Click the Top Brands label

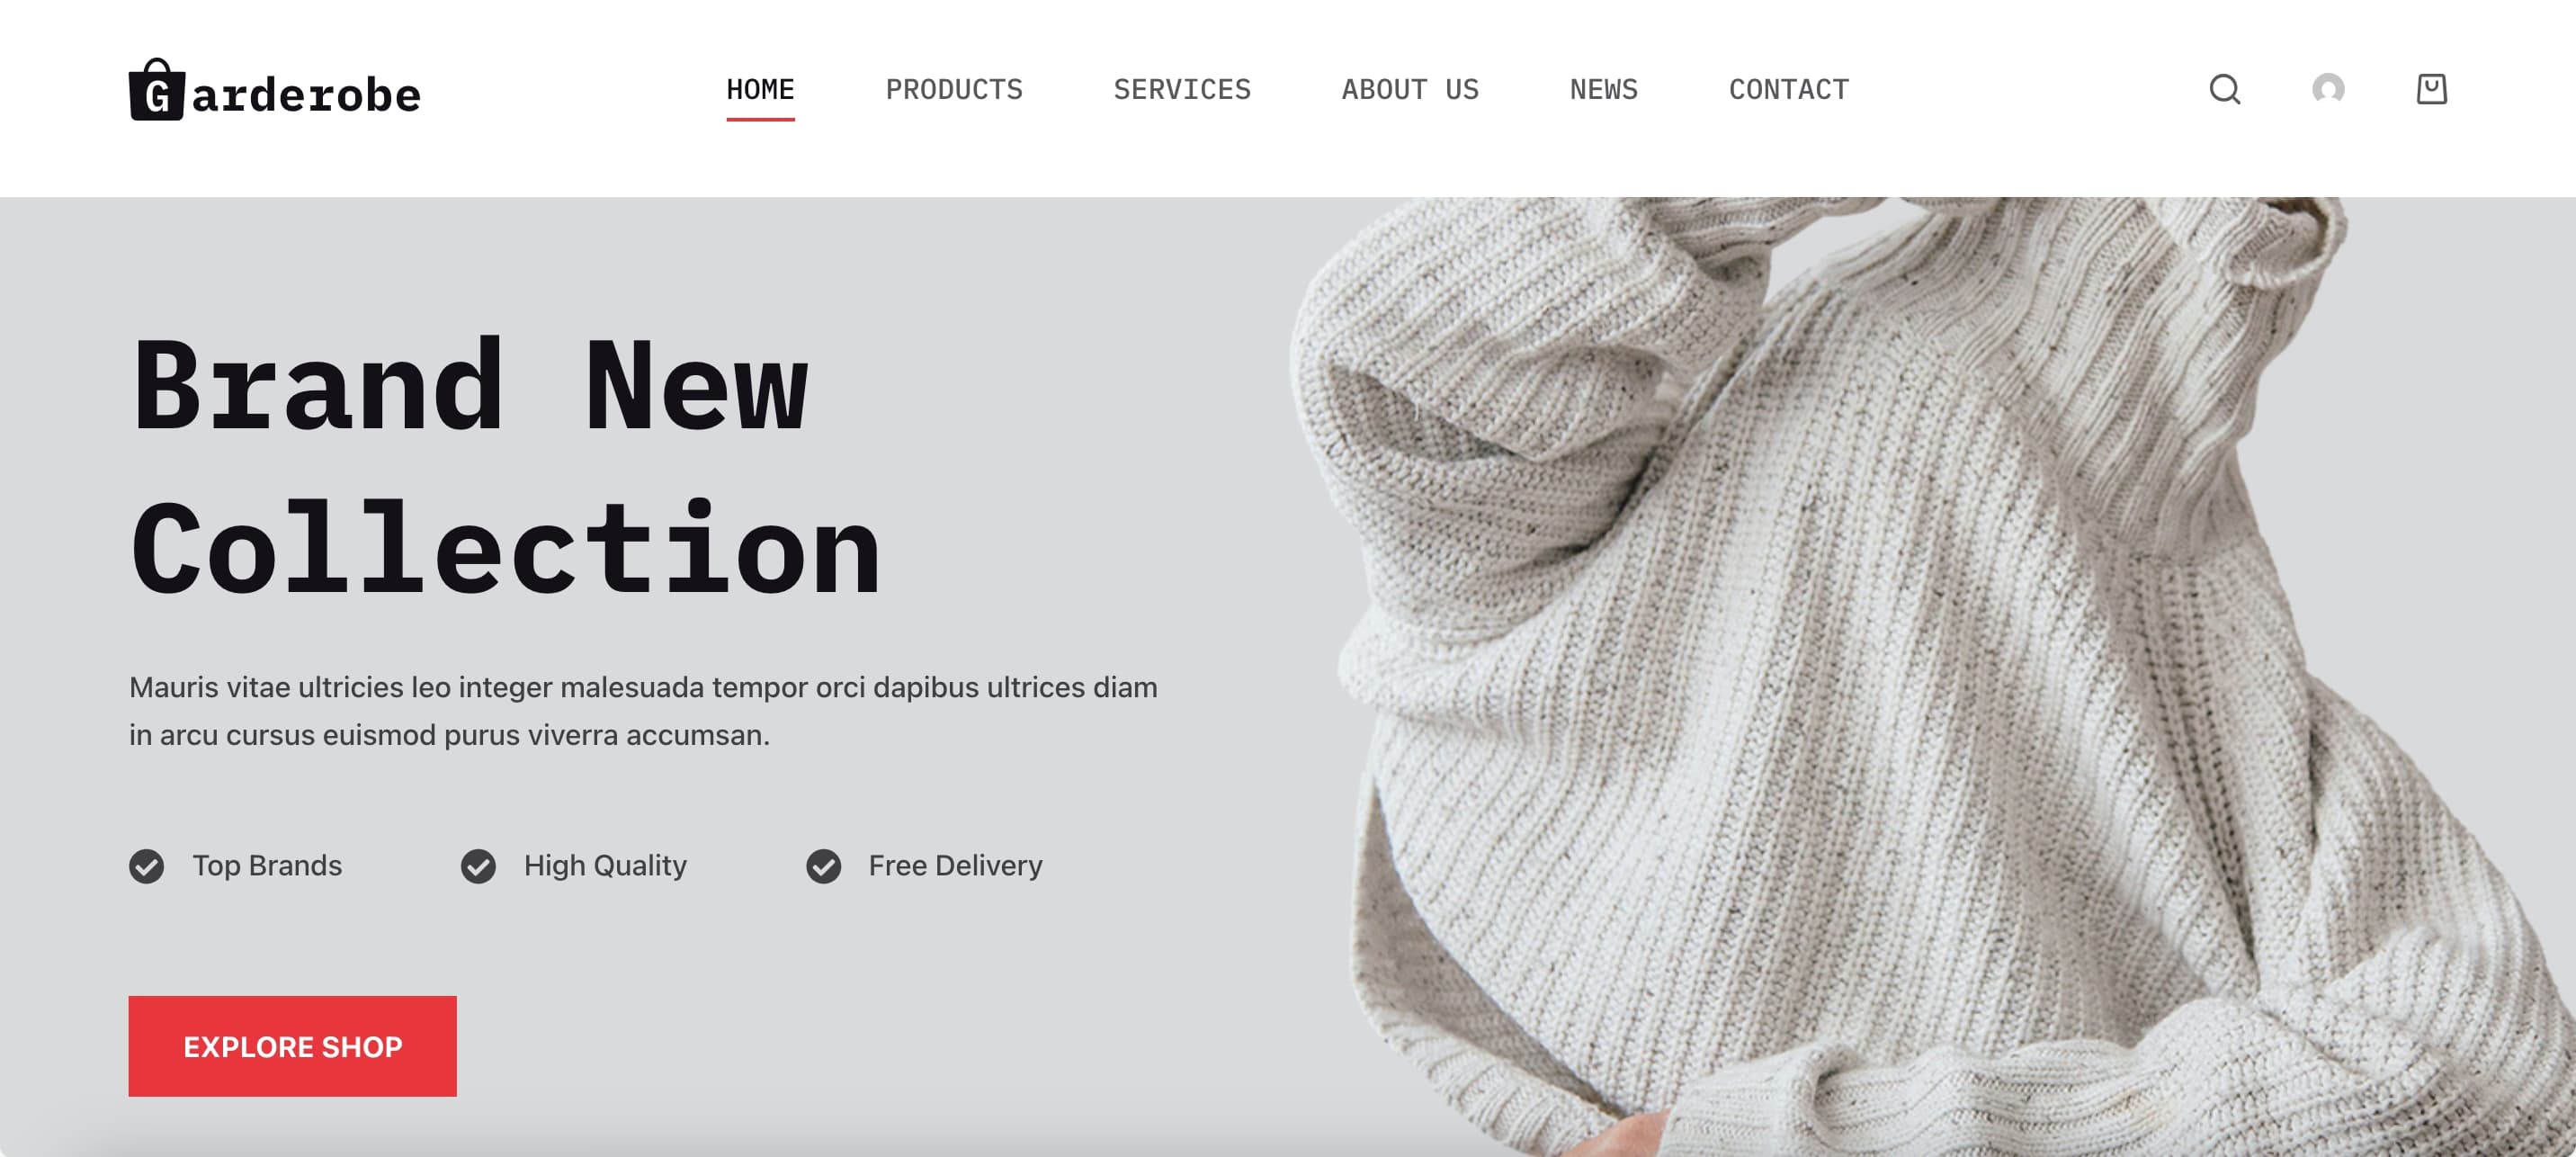point(267,866)
